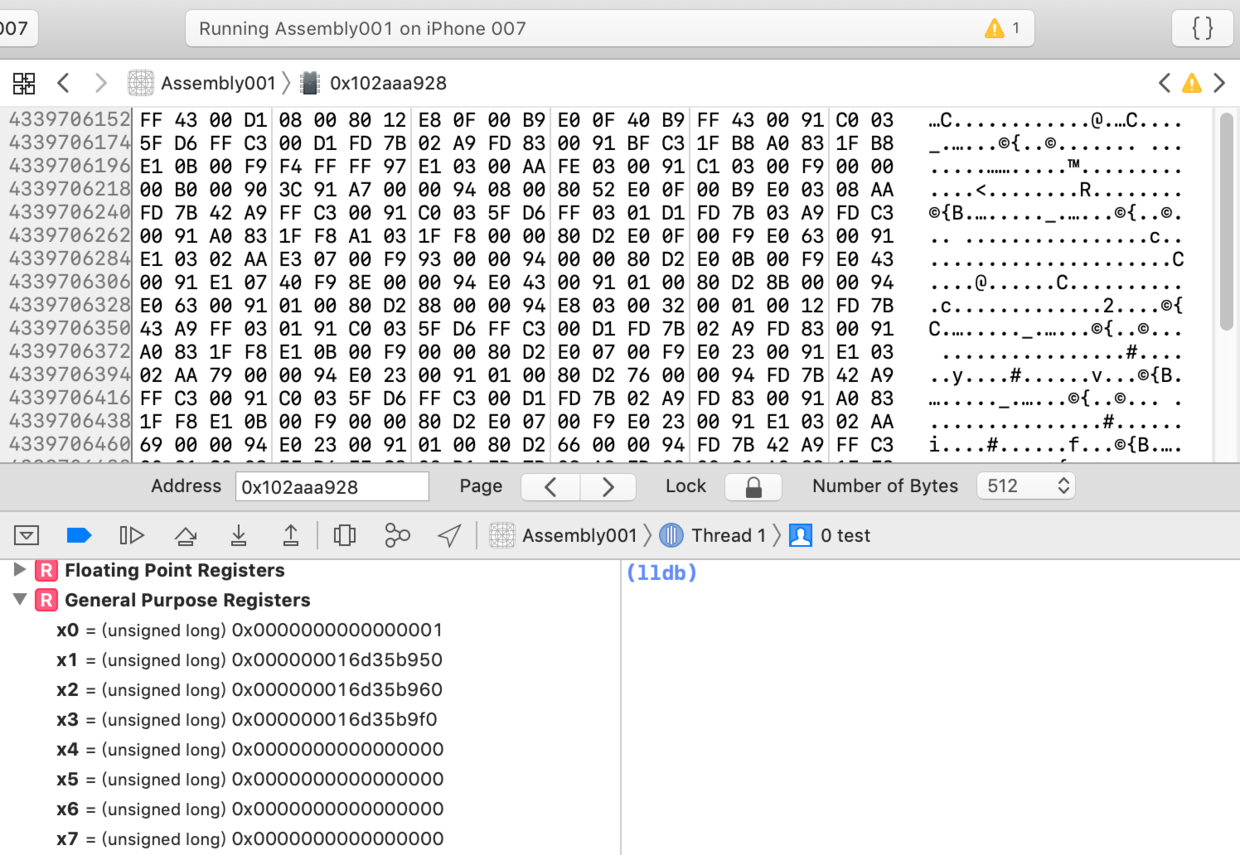
Task: Click the yellow warning icon in jump bar
Action: (x=1191, y=83)
